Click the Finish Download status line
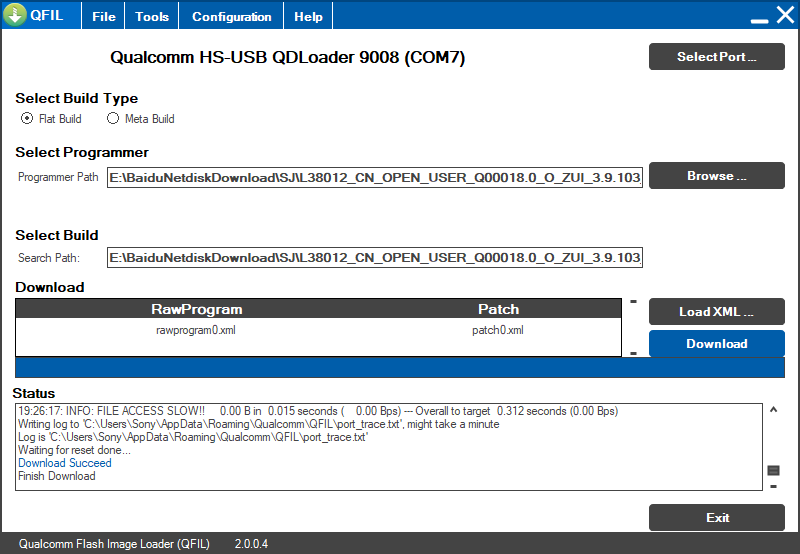800x554 pixels. tap(57, 476)
